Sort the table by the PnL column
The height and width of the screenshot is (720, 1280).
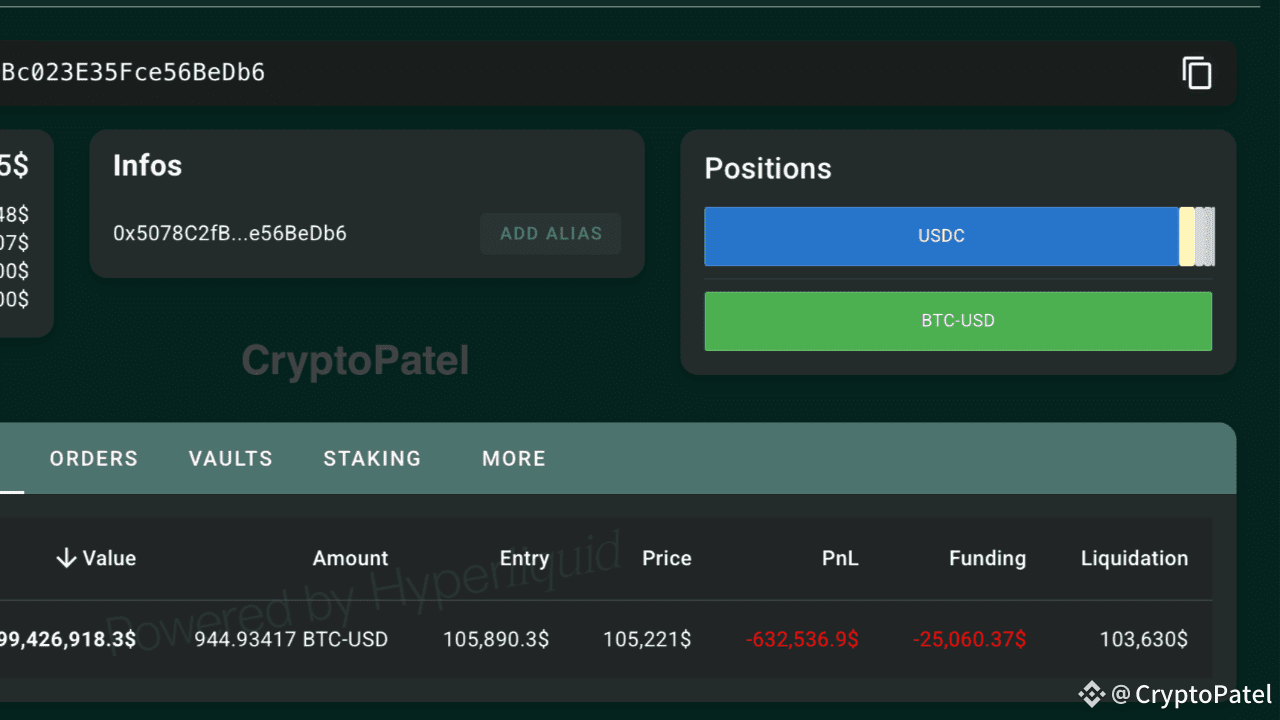pos(840,558)
